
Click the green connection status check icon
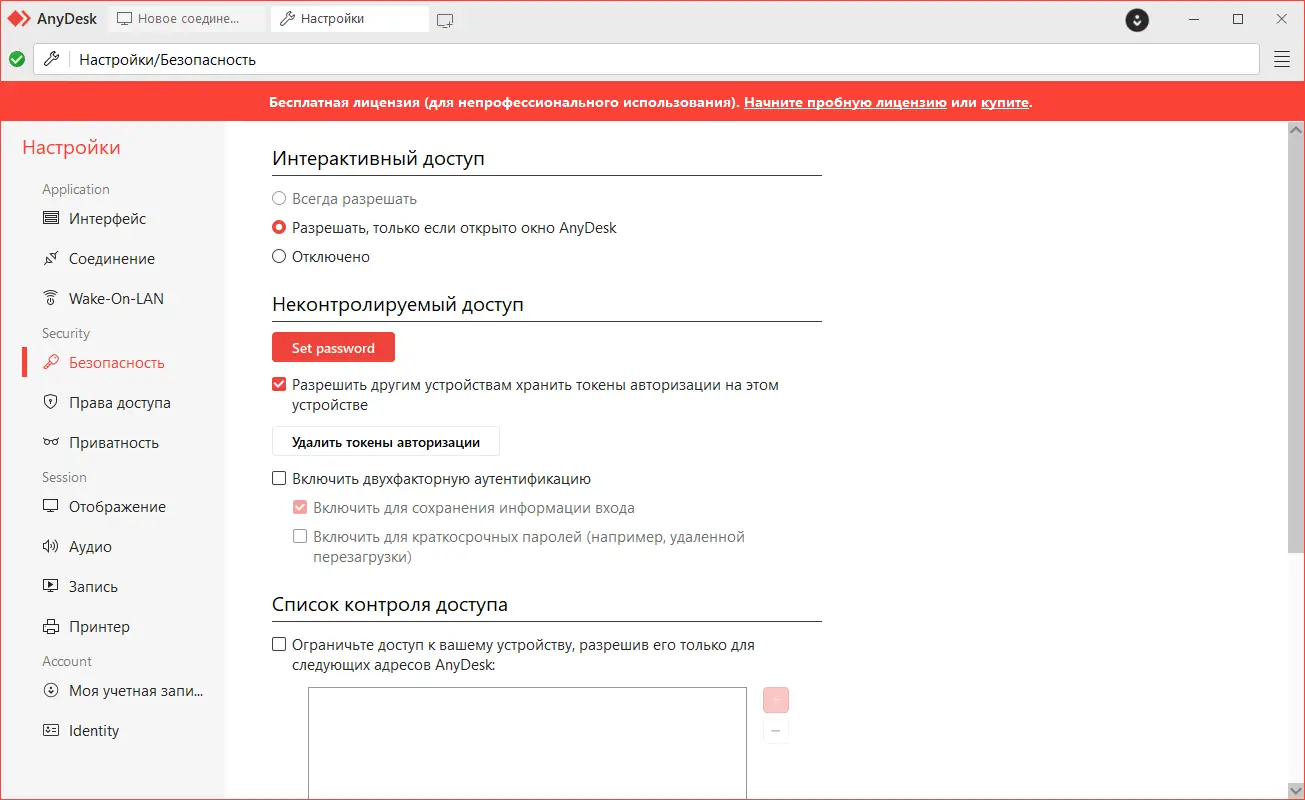pos(17,59)
